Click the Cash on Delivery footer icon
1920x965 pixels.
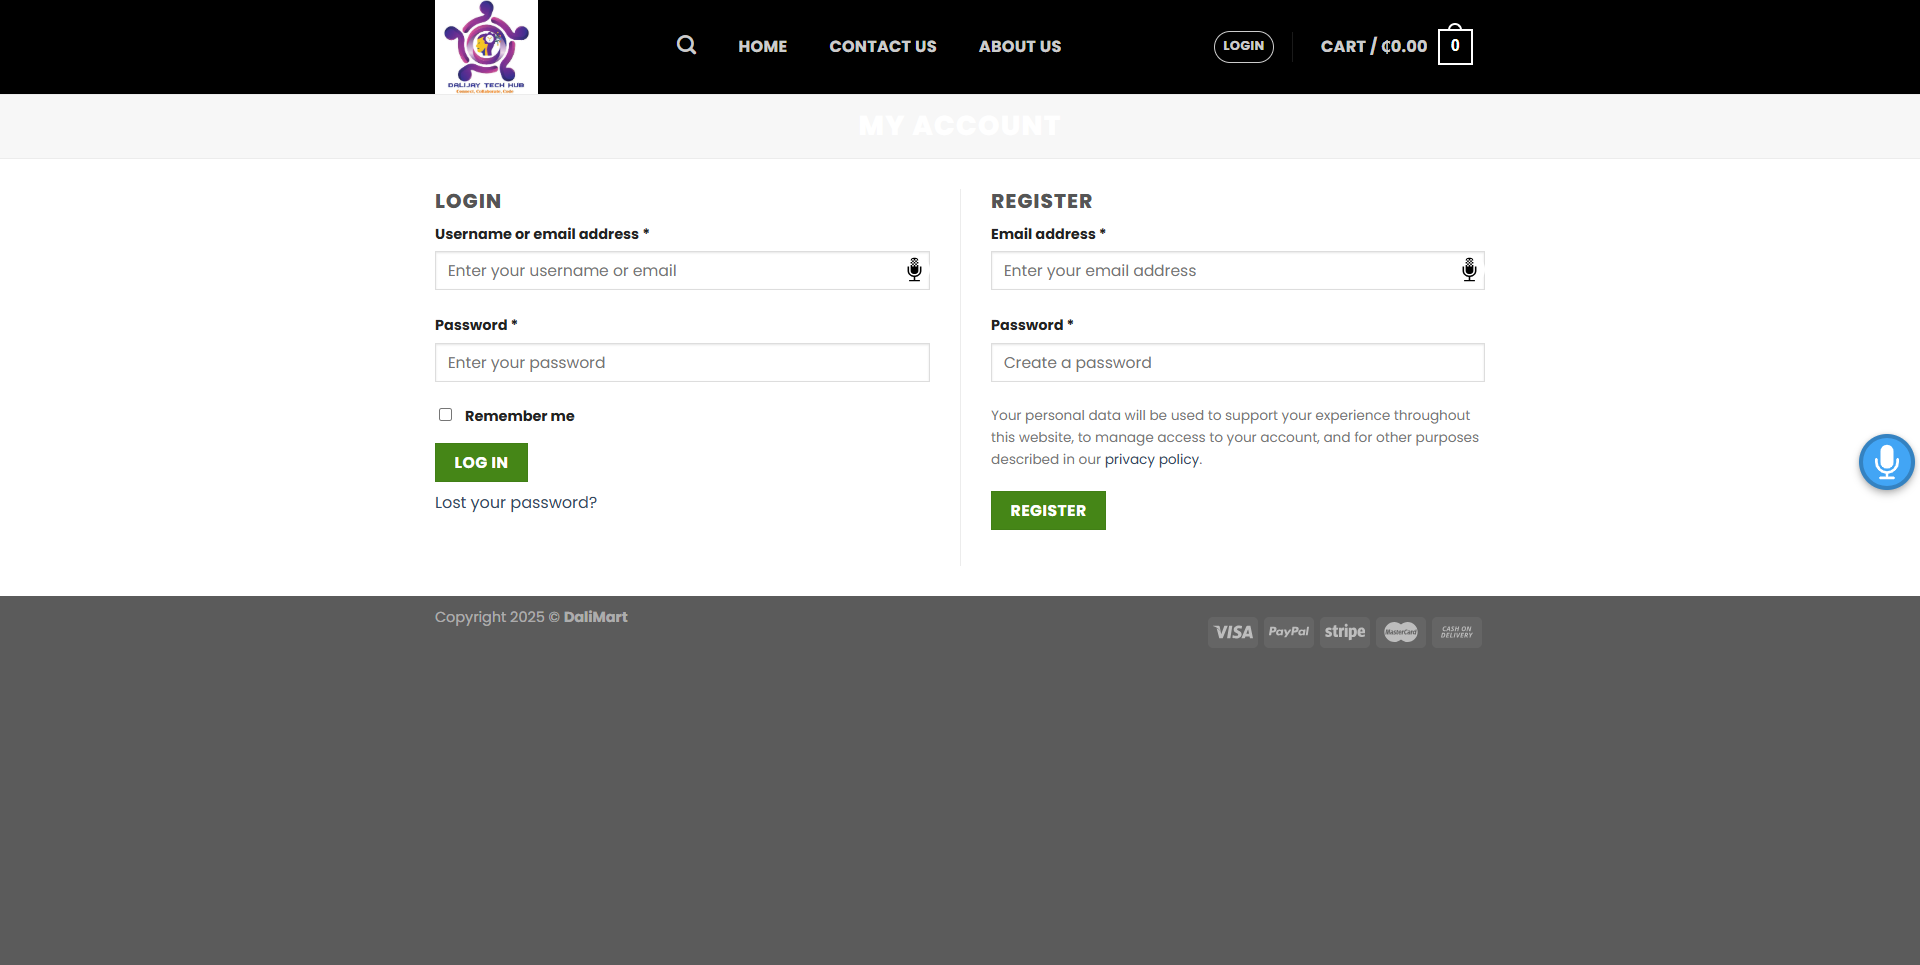(x=1457, y=632)
